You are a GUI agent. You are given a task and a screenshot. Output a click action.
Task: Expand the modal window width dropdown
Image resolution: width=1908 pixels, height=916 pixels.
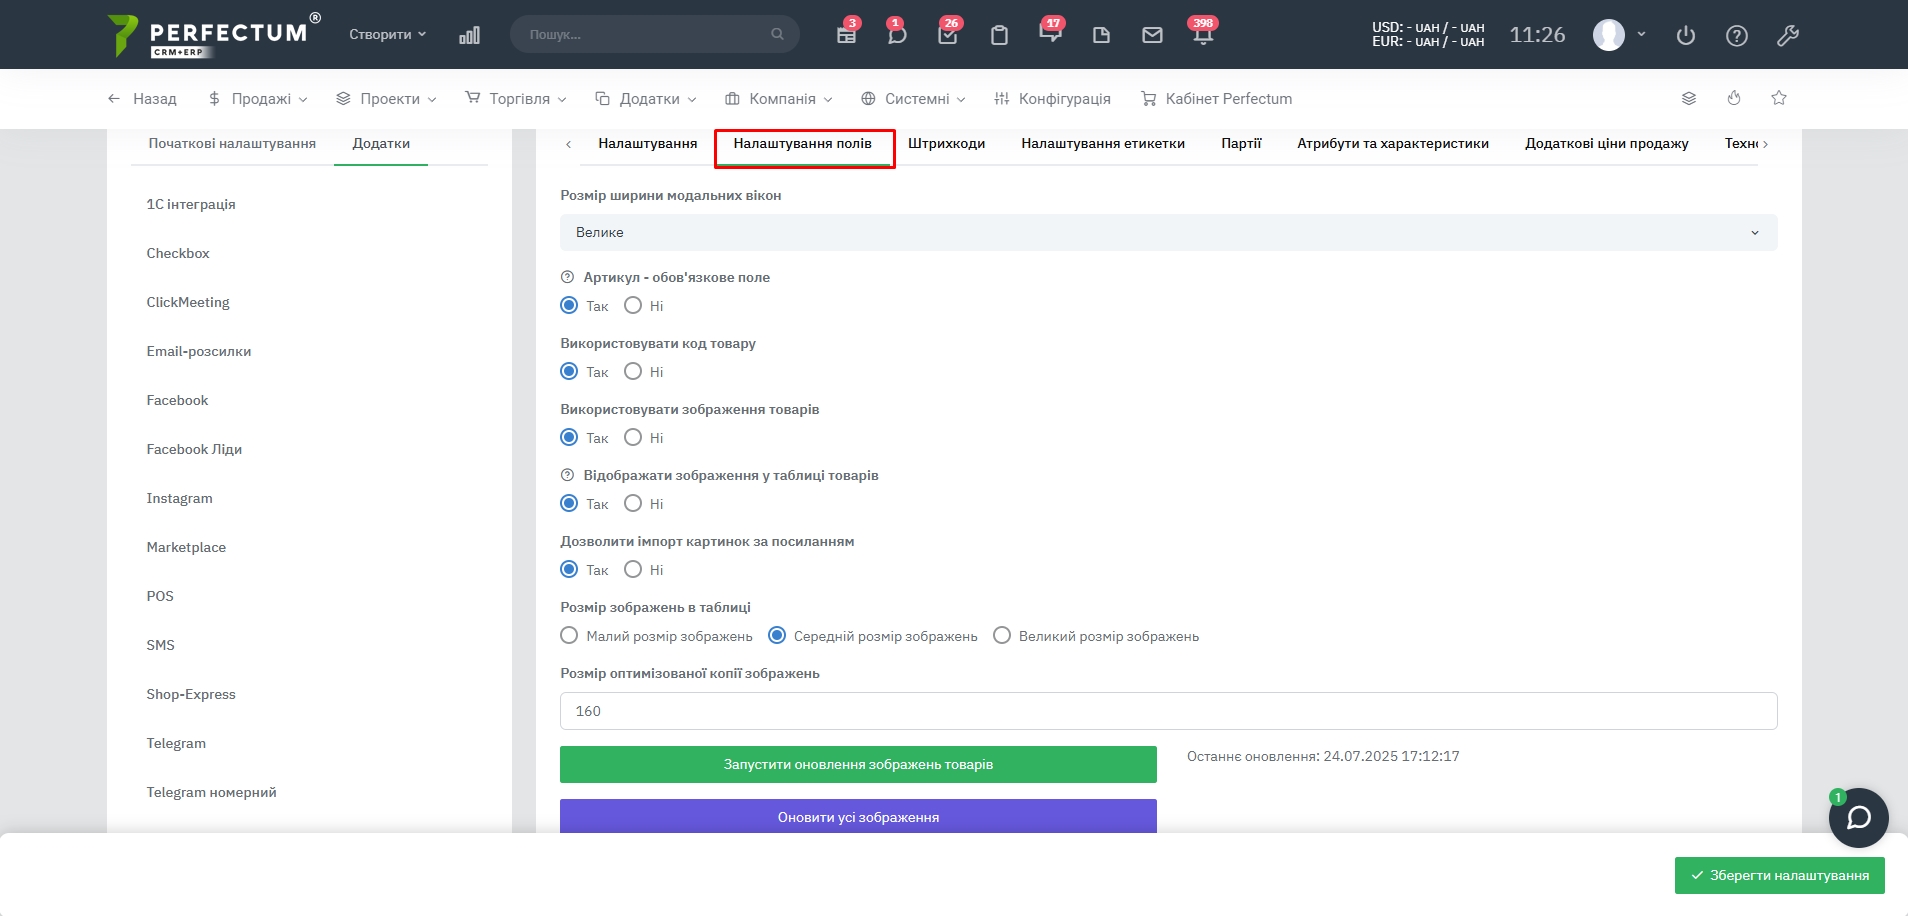1168,233
